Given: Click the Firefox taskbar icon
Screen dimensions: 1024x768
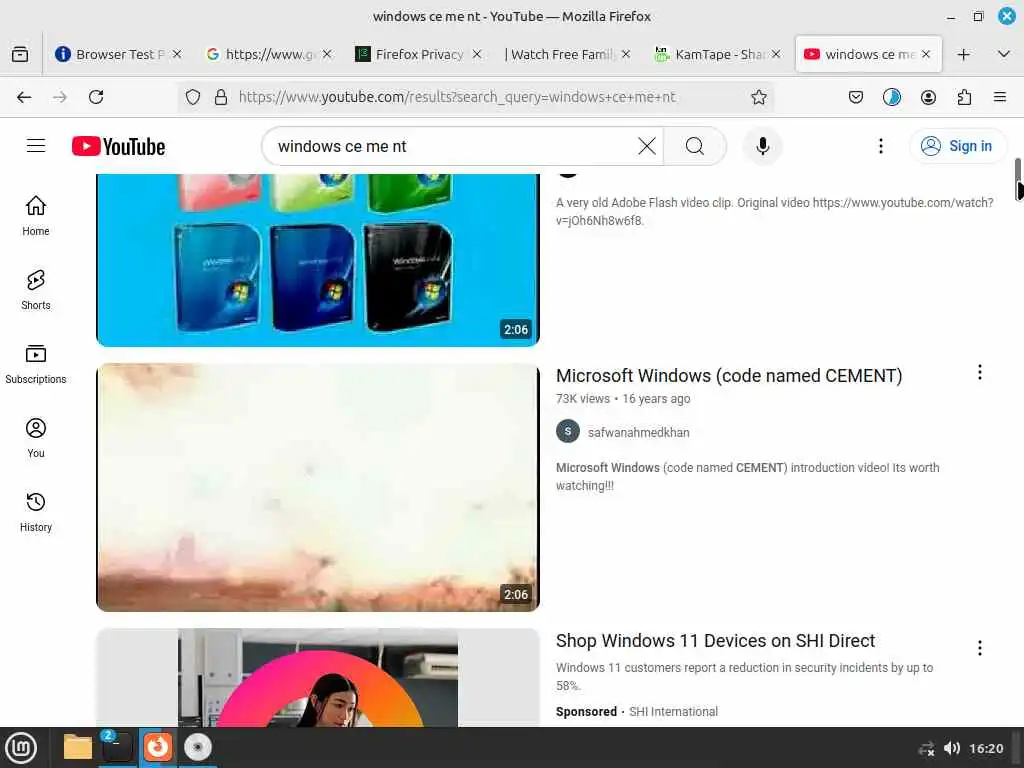Looking at the screenshot, I should click(x=157, y=747).
